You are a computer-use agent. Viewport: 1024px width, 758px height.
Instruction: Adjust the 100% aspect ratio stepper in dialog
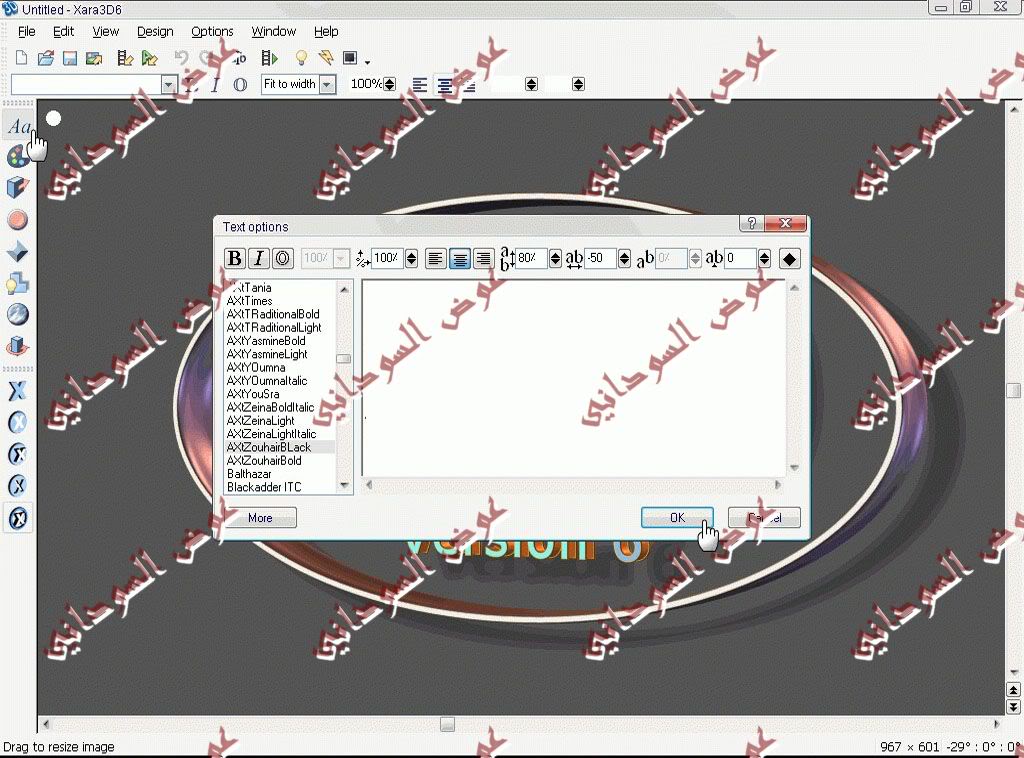click(x=411, y=259)
